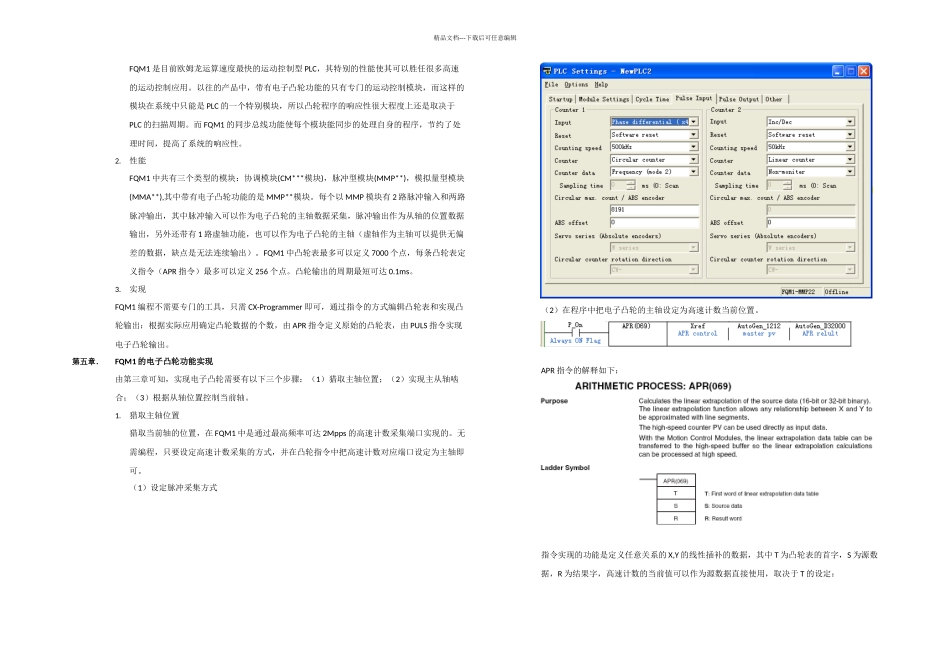Image resolution: width=950 pixels, height=672 pixels.
Task: Switch to the Startup tab
Action: click(x=560, y=99)
